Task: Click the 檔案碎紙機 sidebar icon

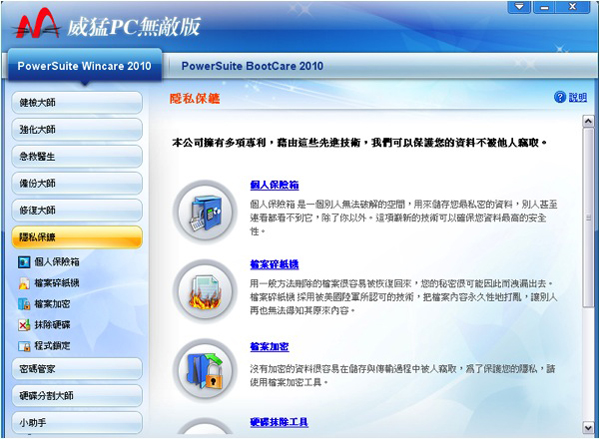Action: coord(24,283)
